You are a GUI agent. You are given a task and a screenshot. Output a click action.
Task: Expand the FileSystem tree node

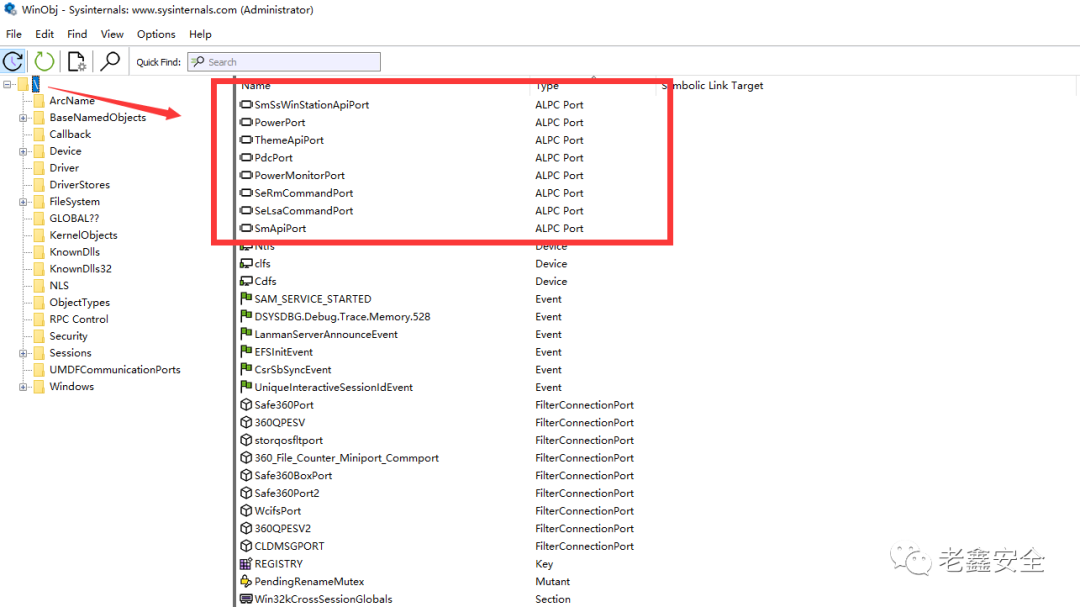[23, 202]
